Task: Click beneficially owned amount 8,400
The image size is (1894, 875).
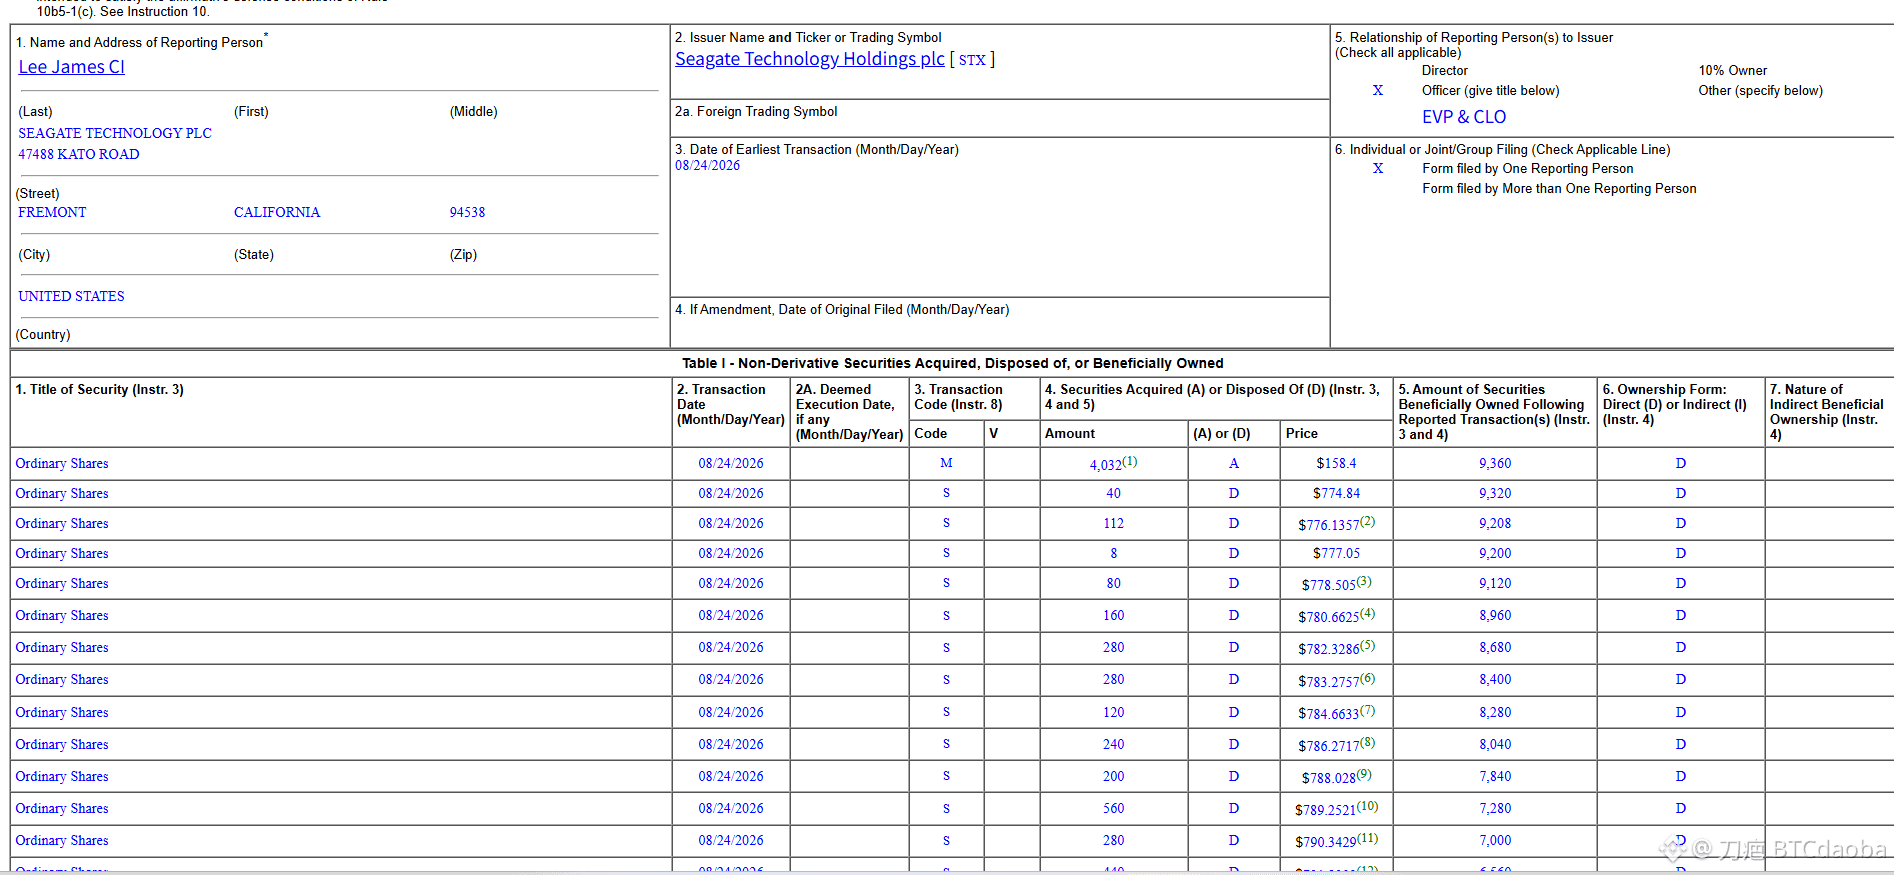Action: pyautogui.click(x=1495, y=679)
